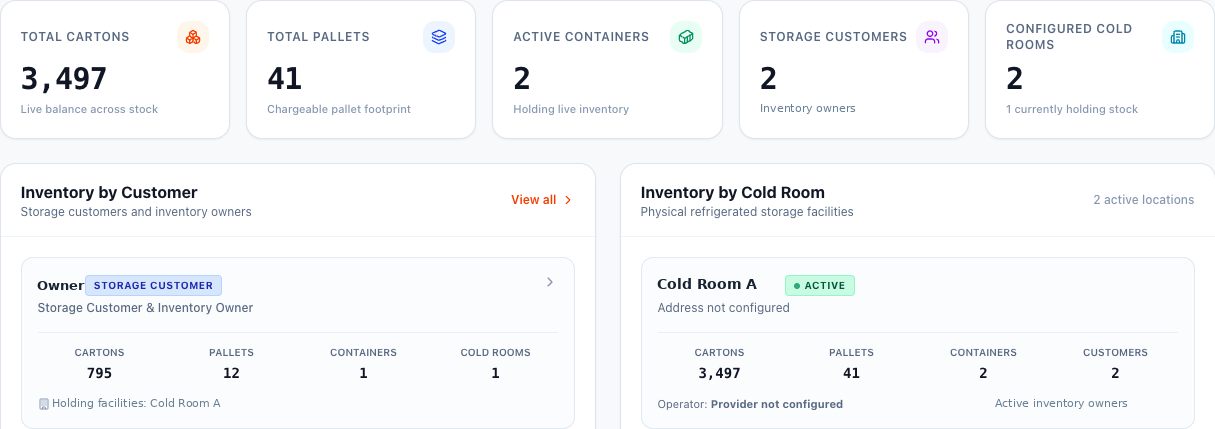Click the Holding facilities building icon
Viewport: 1215px width, 429px height.
coord(43,404)
